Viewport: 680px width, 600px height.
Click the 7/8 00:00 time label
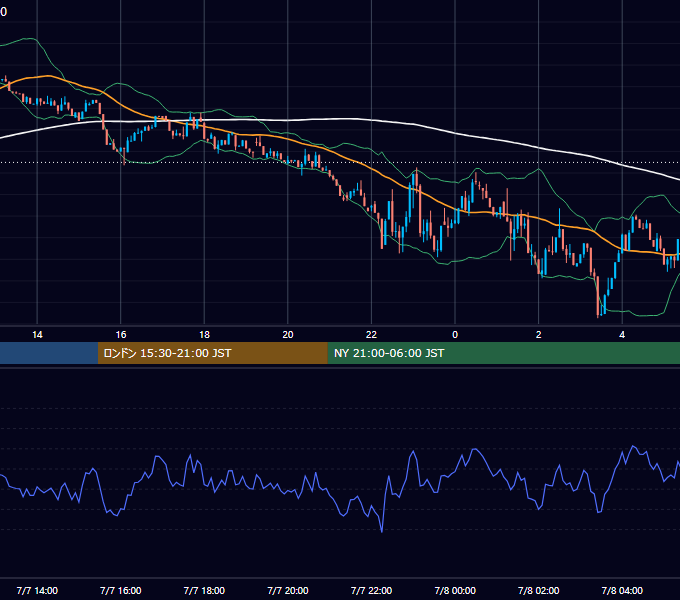[x=455, y=590]
